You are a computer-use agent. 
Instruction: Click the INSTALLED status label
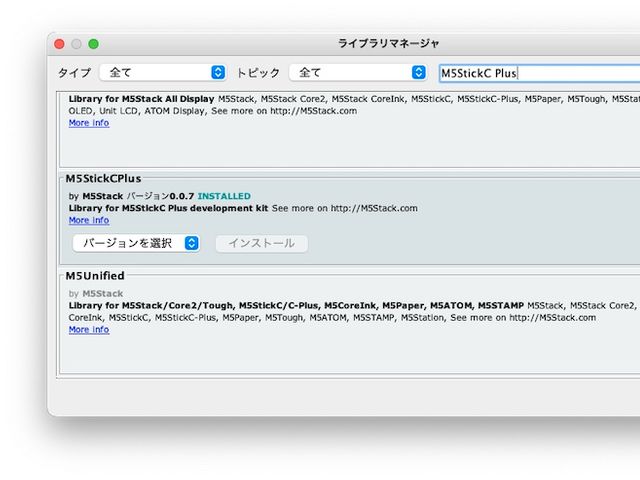pos(224,196)
